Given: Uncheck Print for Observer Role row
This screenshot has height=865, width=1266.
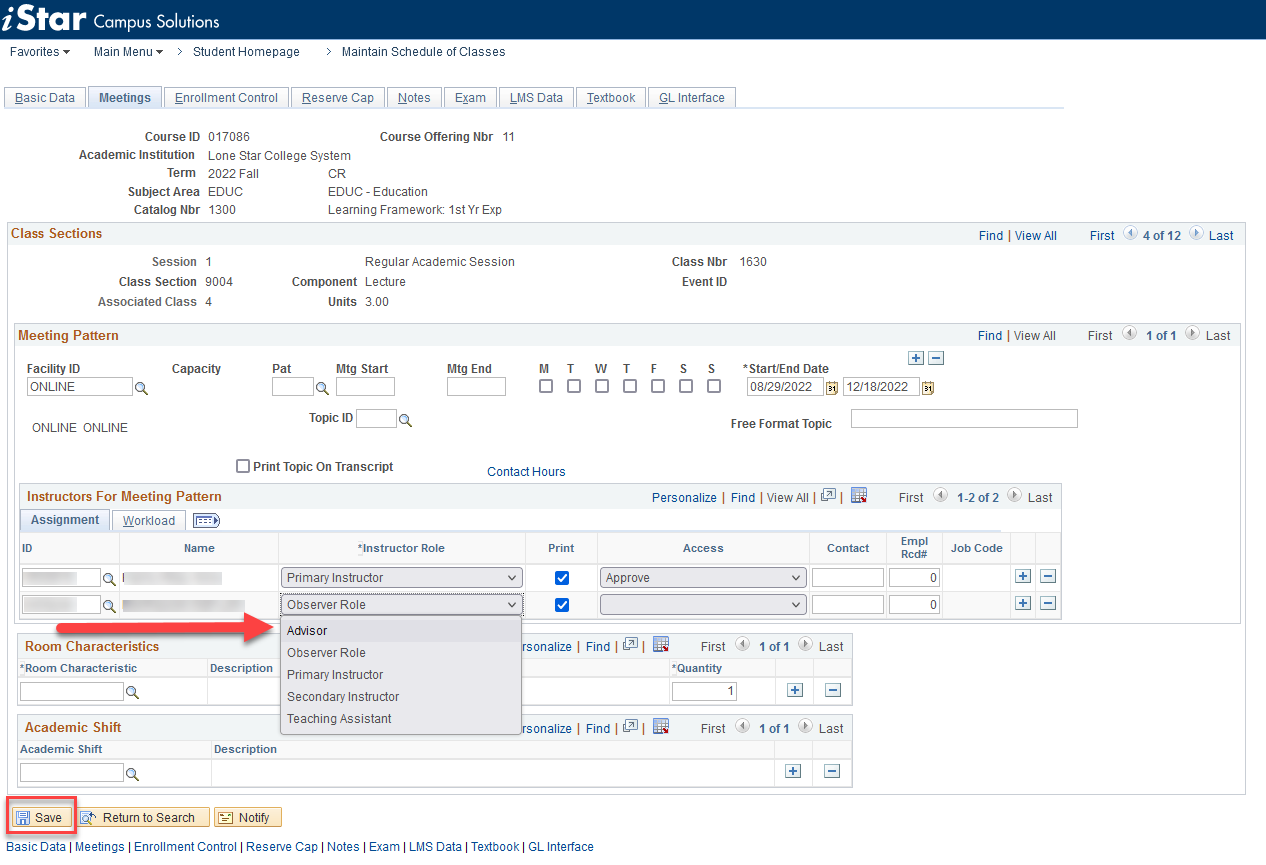Looking at the screenshot, I should point(562,605).
